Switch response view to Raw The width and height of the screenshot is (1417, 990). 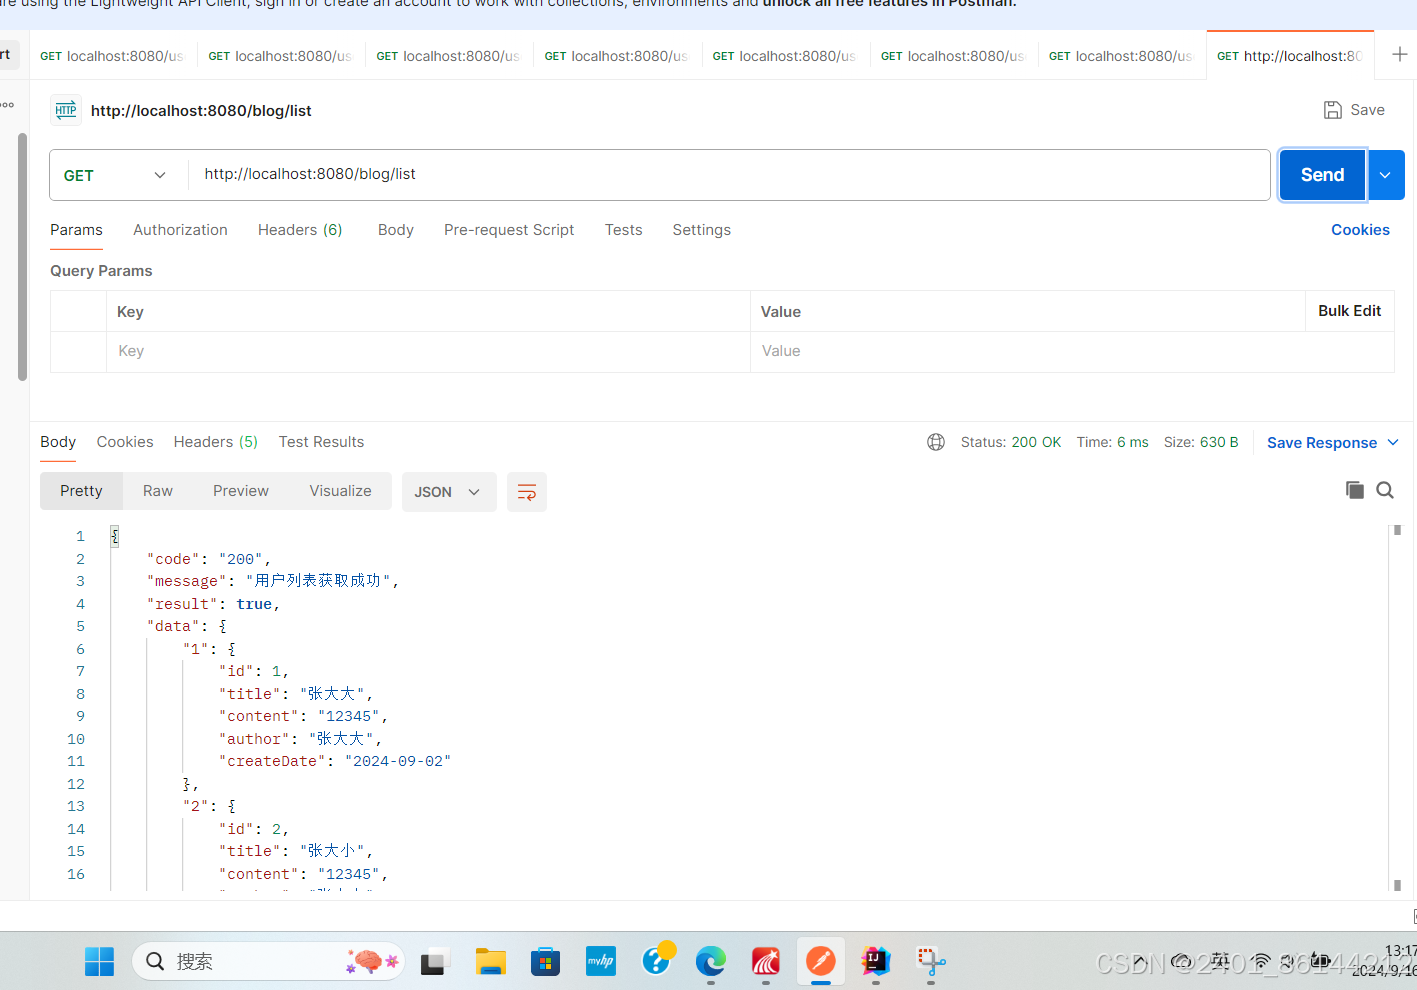(x=157, y=490)
